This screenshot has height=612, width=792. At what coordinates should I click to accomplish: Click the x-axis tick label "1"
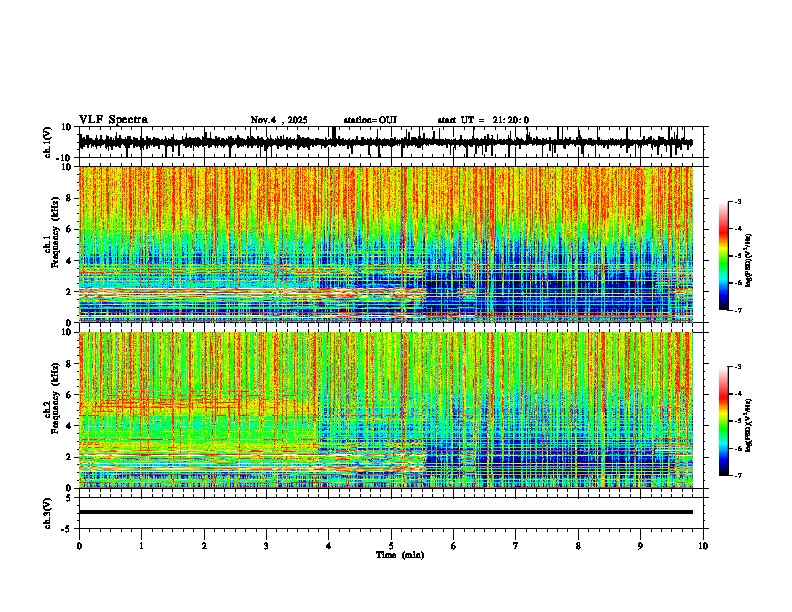click(141, 546)
